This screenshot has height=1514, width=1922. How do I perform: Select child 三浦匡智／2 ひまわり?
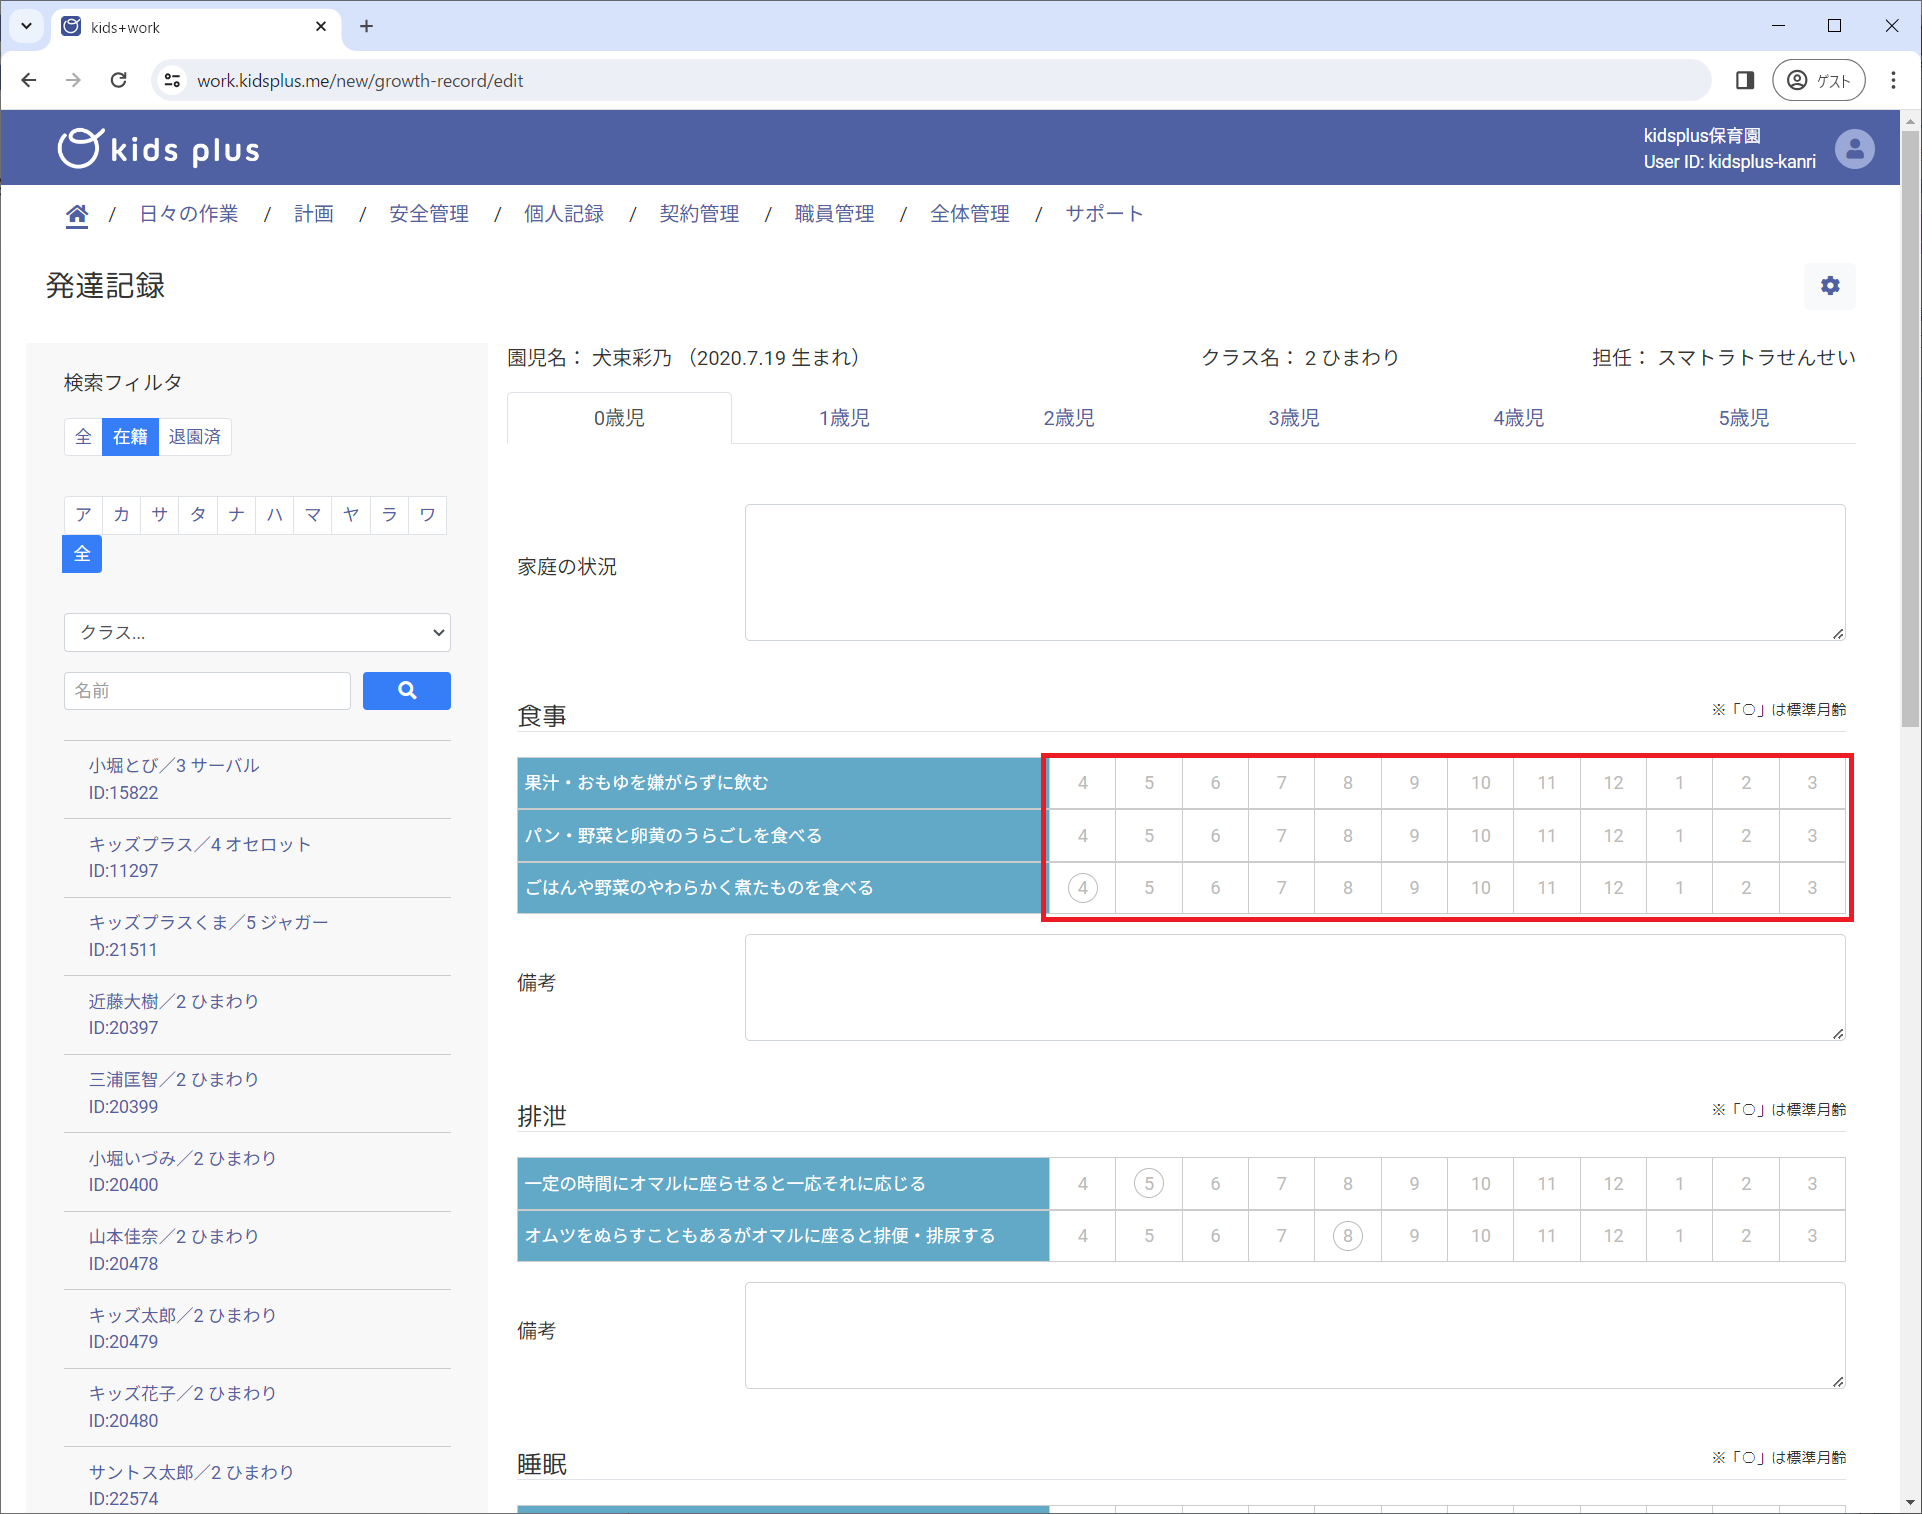[257, 1093]
